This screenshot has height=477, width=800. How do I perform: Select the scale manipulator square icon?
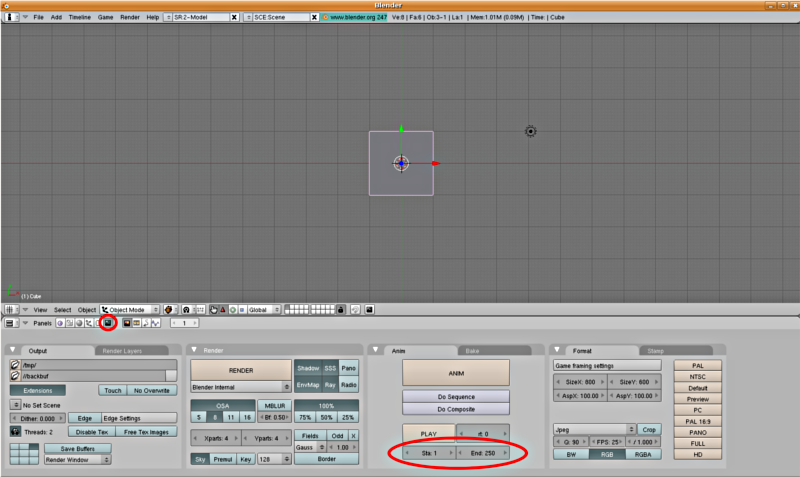click(x=242, y=310)
